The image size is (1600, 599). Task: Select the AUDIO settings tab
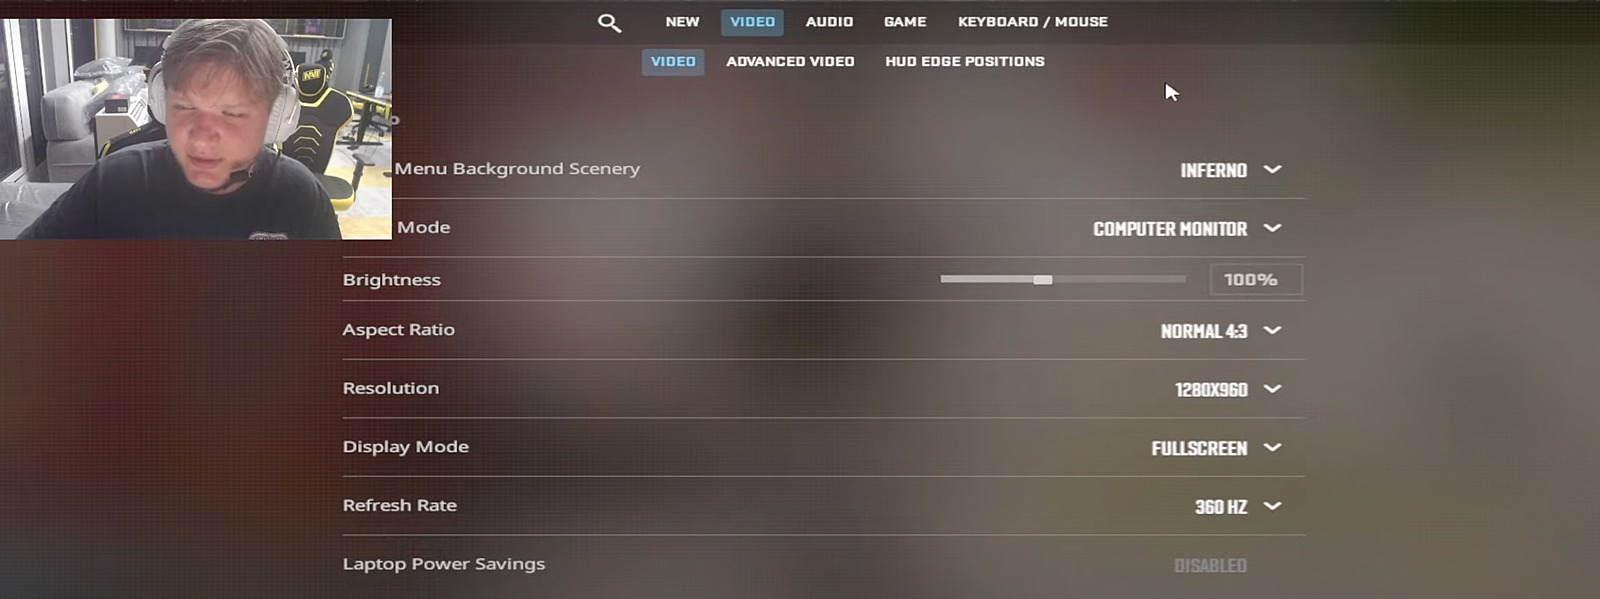(830, 22)
